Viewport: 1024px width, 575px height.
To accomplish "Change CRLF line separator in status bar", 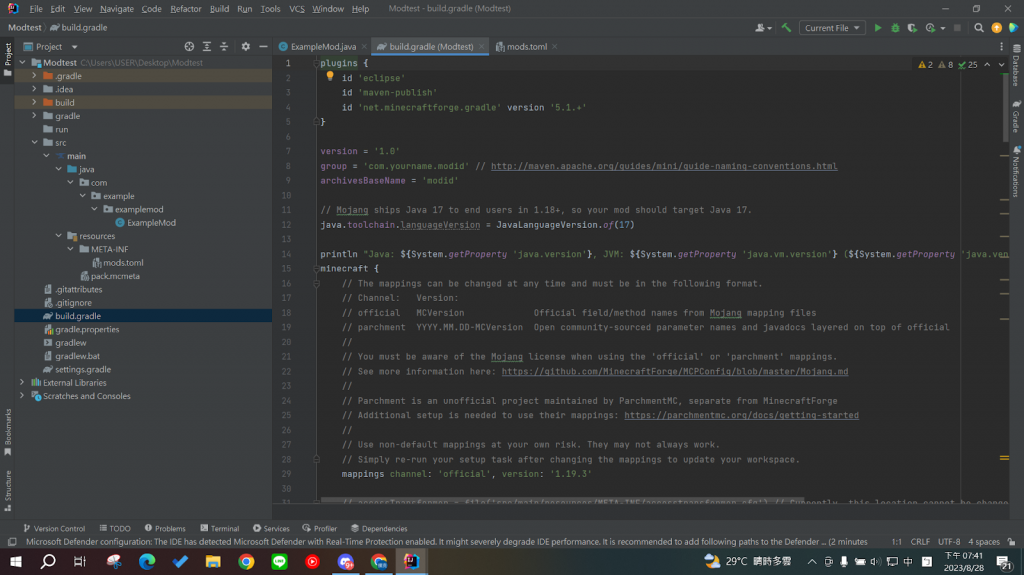I will [x=920, y=542].
